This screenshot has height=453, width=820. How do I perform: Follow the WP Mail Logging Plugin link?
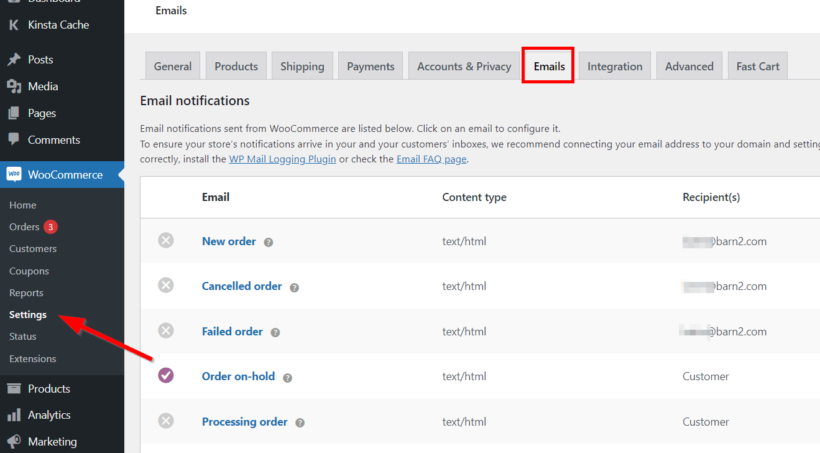click(282, 159)
